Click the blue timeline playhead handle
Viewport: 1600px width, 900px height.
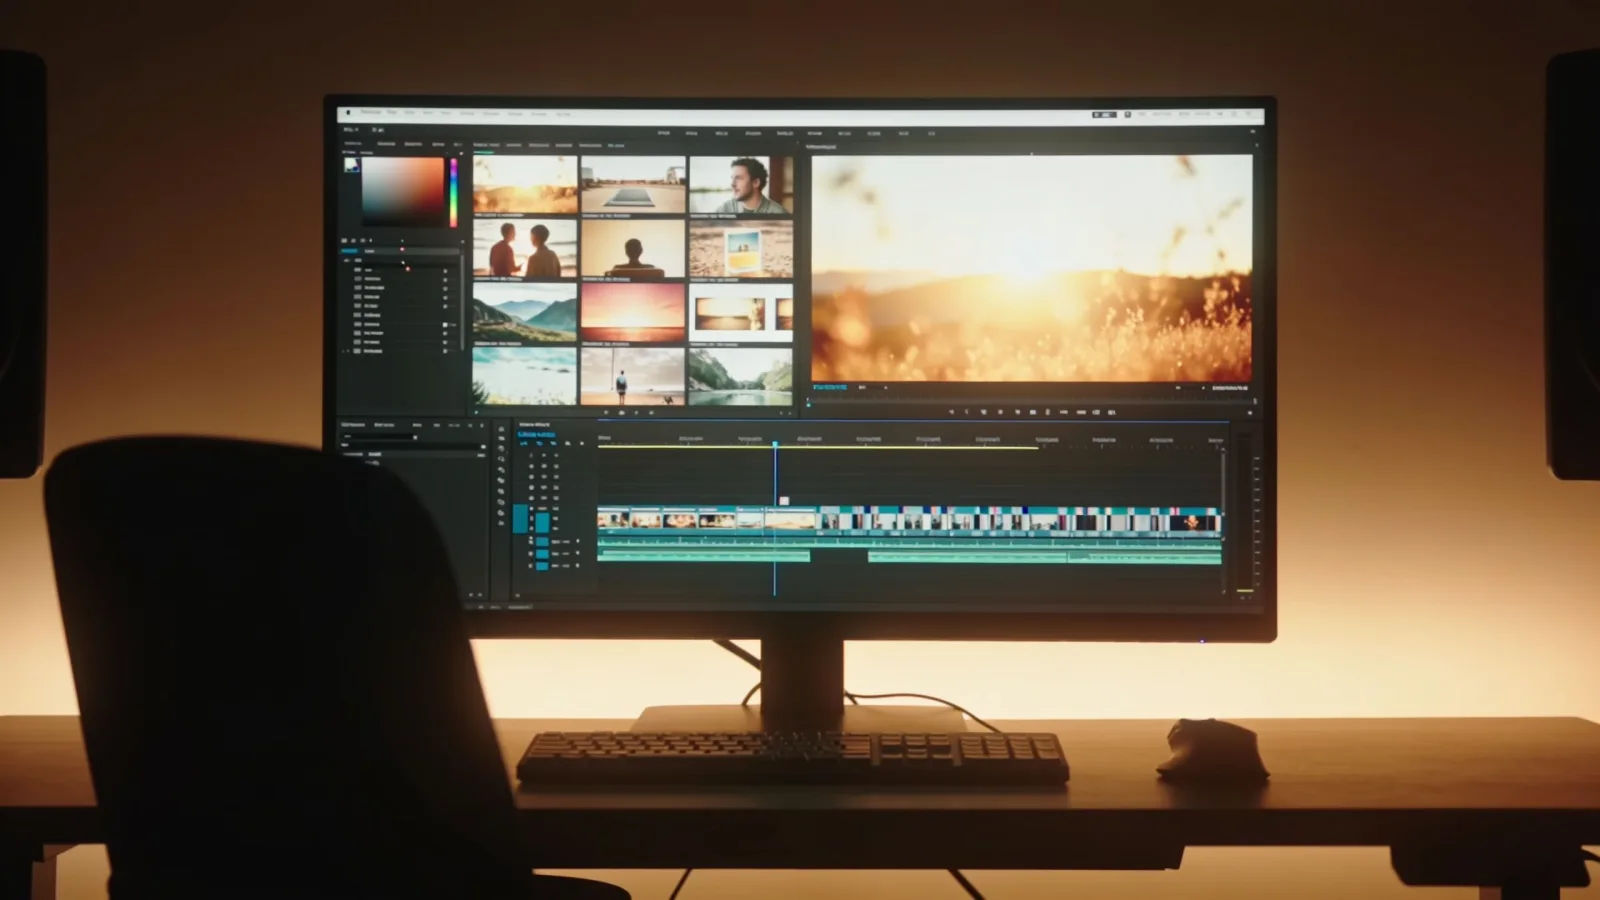point(775,443)
